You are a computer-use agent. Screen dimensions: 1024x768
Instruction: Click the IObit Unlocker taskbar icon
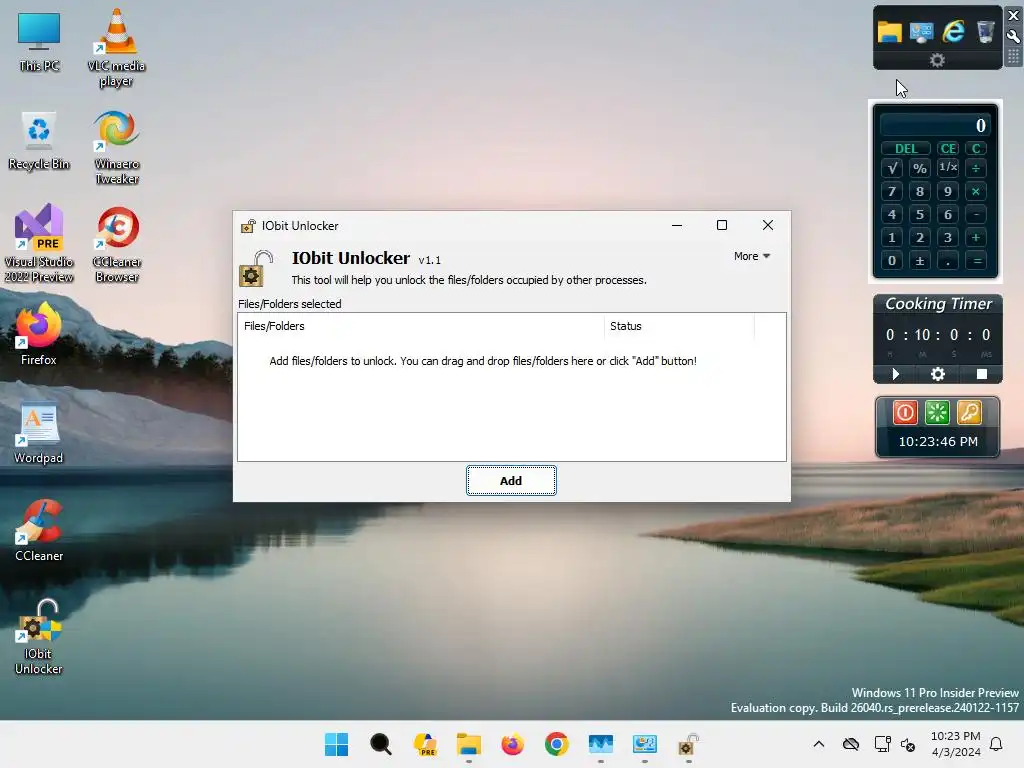tap(688, 744)
